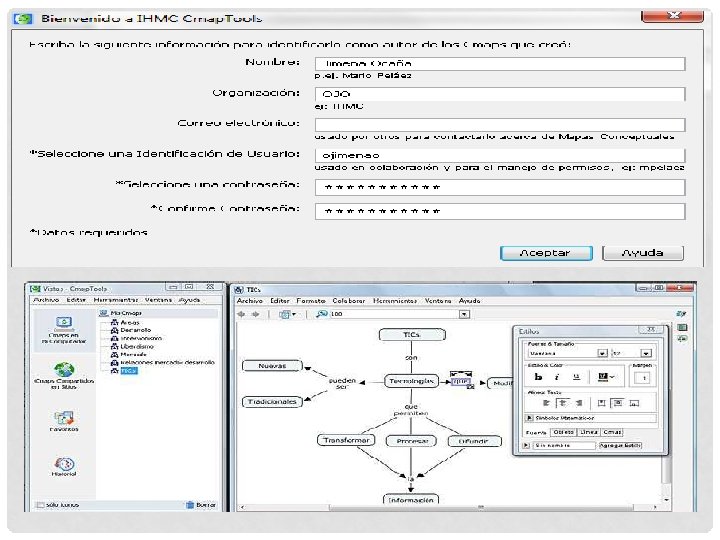Open Herramientas menu in Vistas window

pos(116,300)
